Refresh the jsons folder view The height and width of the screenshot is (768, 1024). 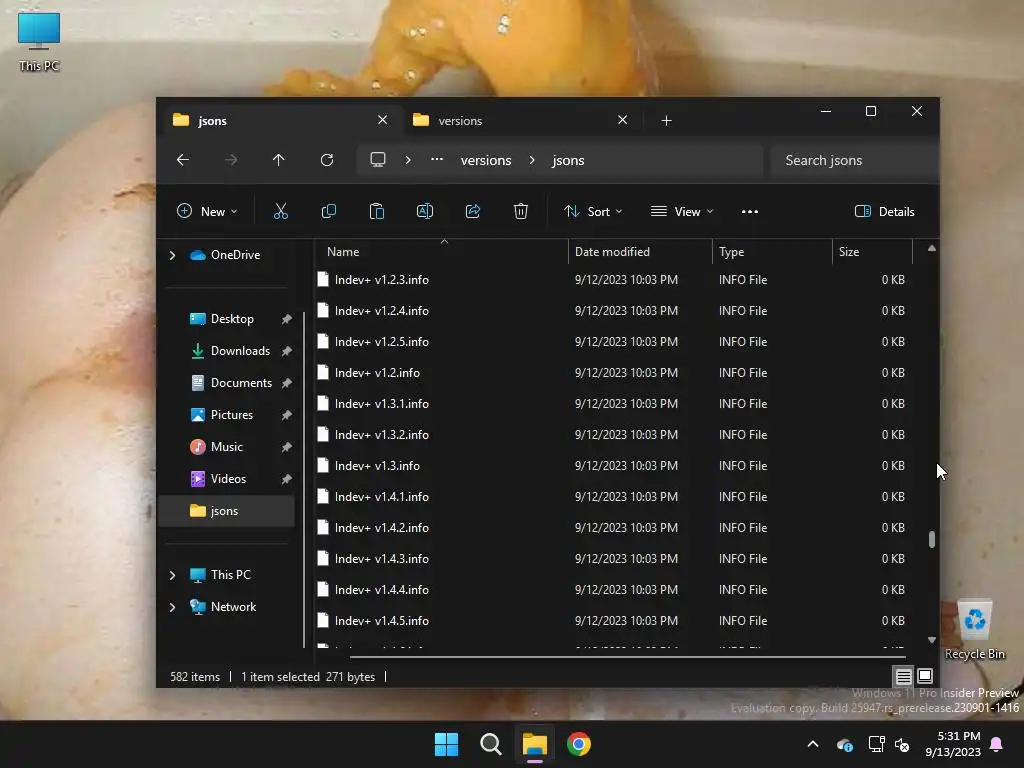click(327, 160)
